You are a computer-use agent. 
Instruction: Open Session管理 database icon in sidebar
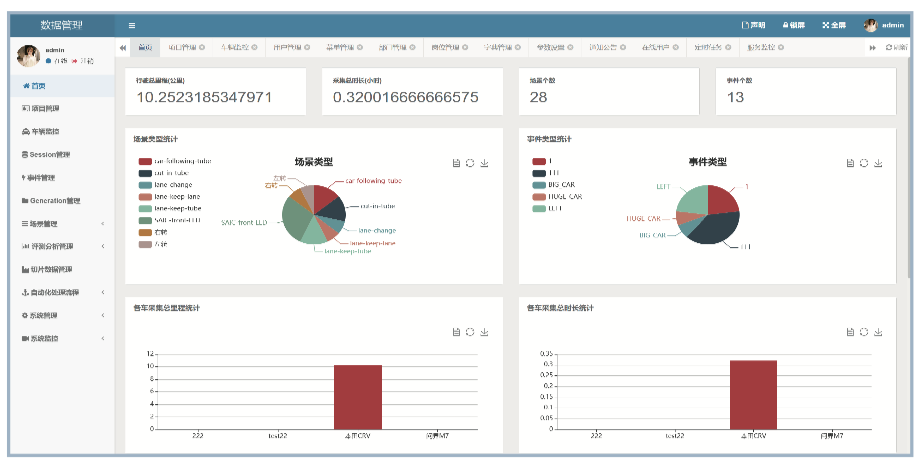click(x=25, y=155)
